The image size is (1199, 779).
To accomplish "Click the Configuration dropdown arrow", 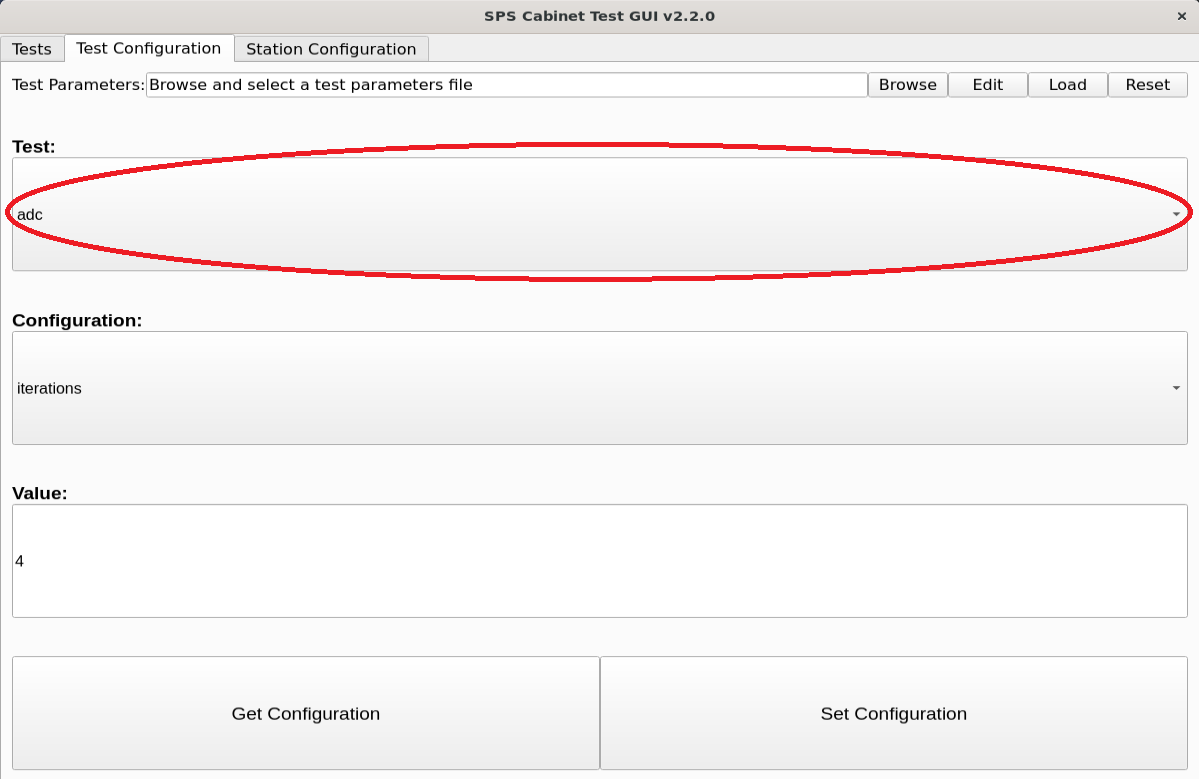I will coord(1174,388).
